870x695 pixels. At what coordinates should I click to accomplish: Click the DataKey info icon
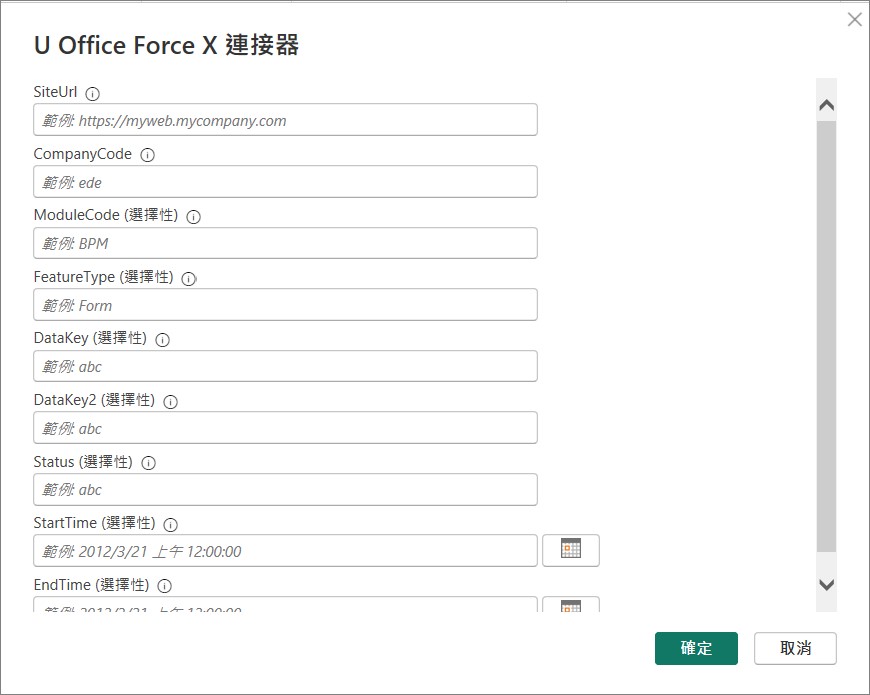163,340
